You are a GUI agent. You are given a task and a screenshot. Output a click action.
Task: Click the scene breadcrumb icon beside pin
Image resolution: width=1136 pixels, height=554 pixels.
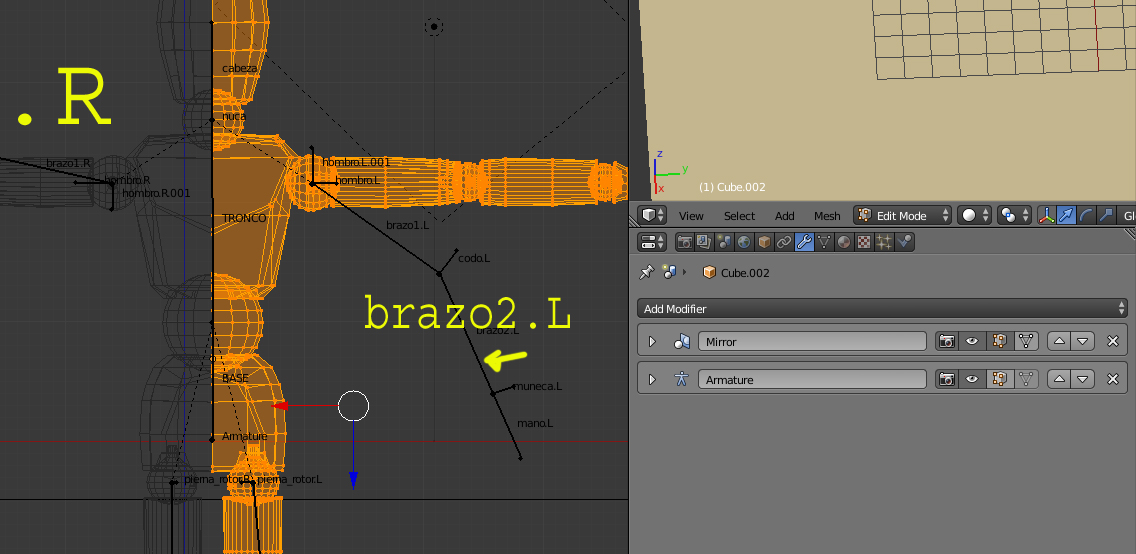[669, 272]
